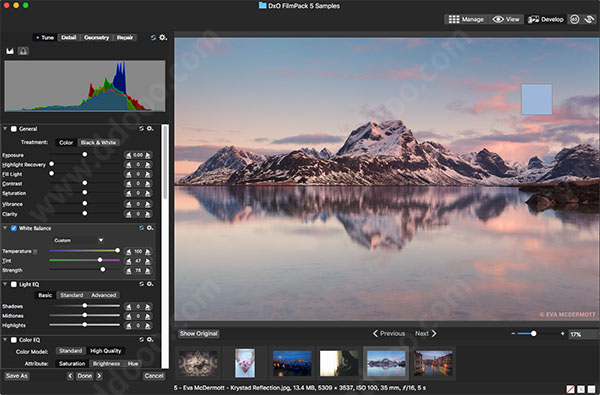Select the Tune tab
This screenshot has width=600, height=395.
click(x=45, y=38)
